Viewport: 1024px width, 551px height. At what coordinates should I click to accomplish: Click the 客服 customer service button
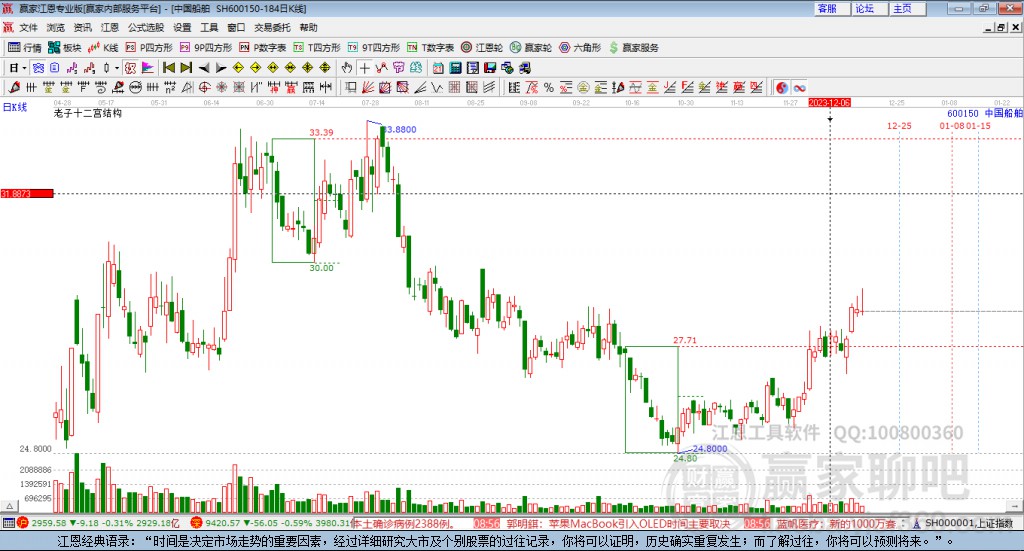pos(832,8)
